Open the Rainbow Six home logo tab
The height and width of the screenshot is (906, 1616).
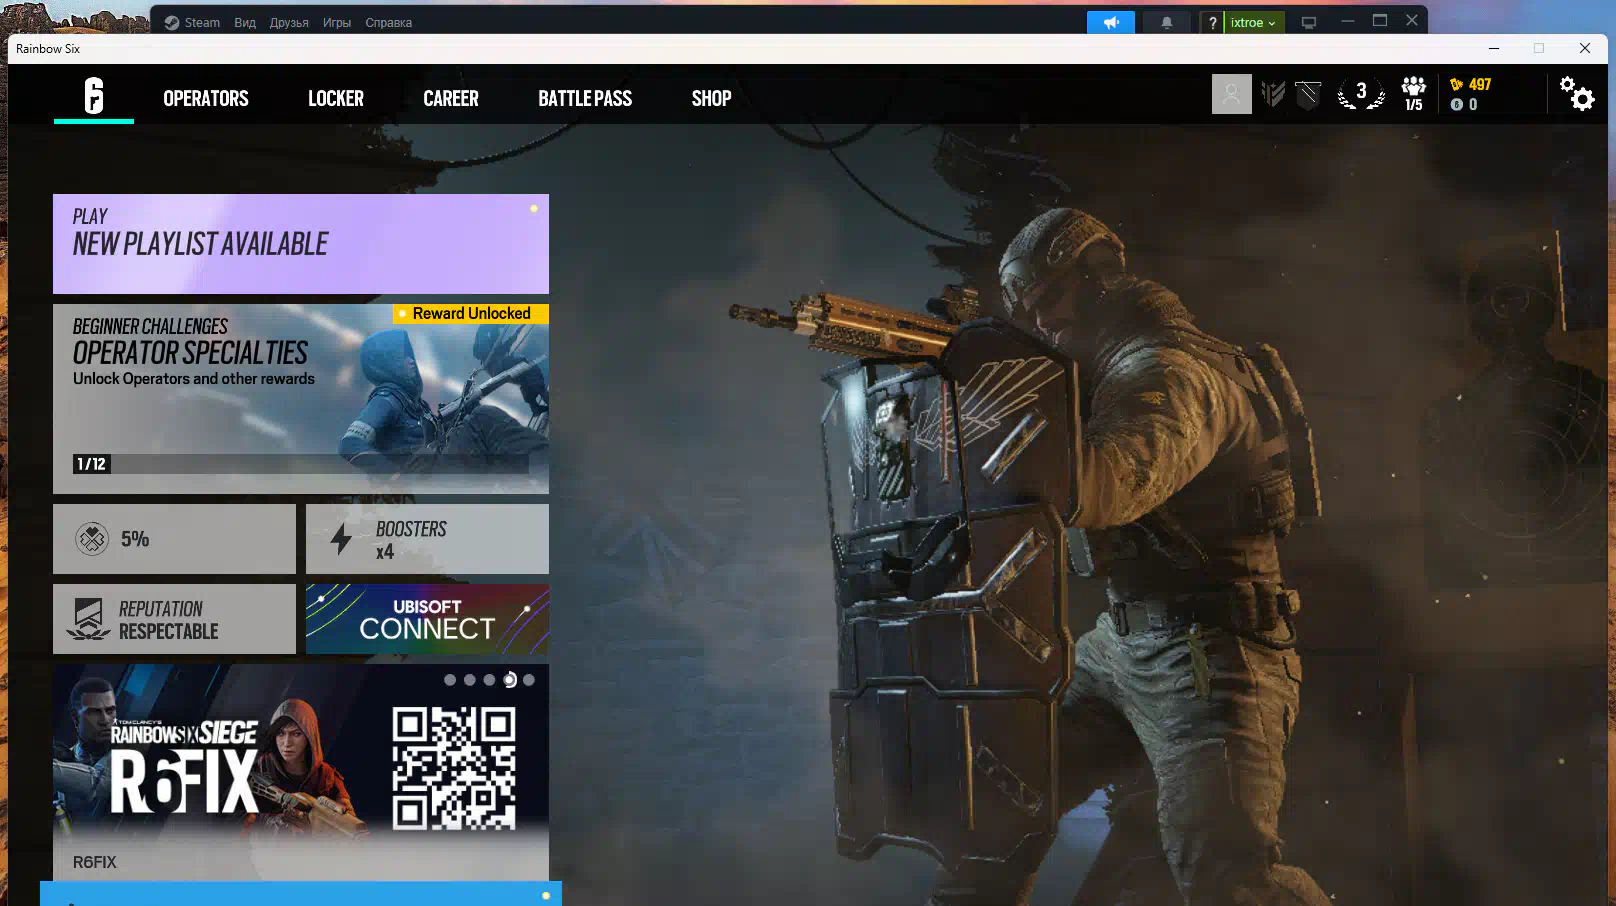point(94,96)
